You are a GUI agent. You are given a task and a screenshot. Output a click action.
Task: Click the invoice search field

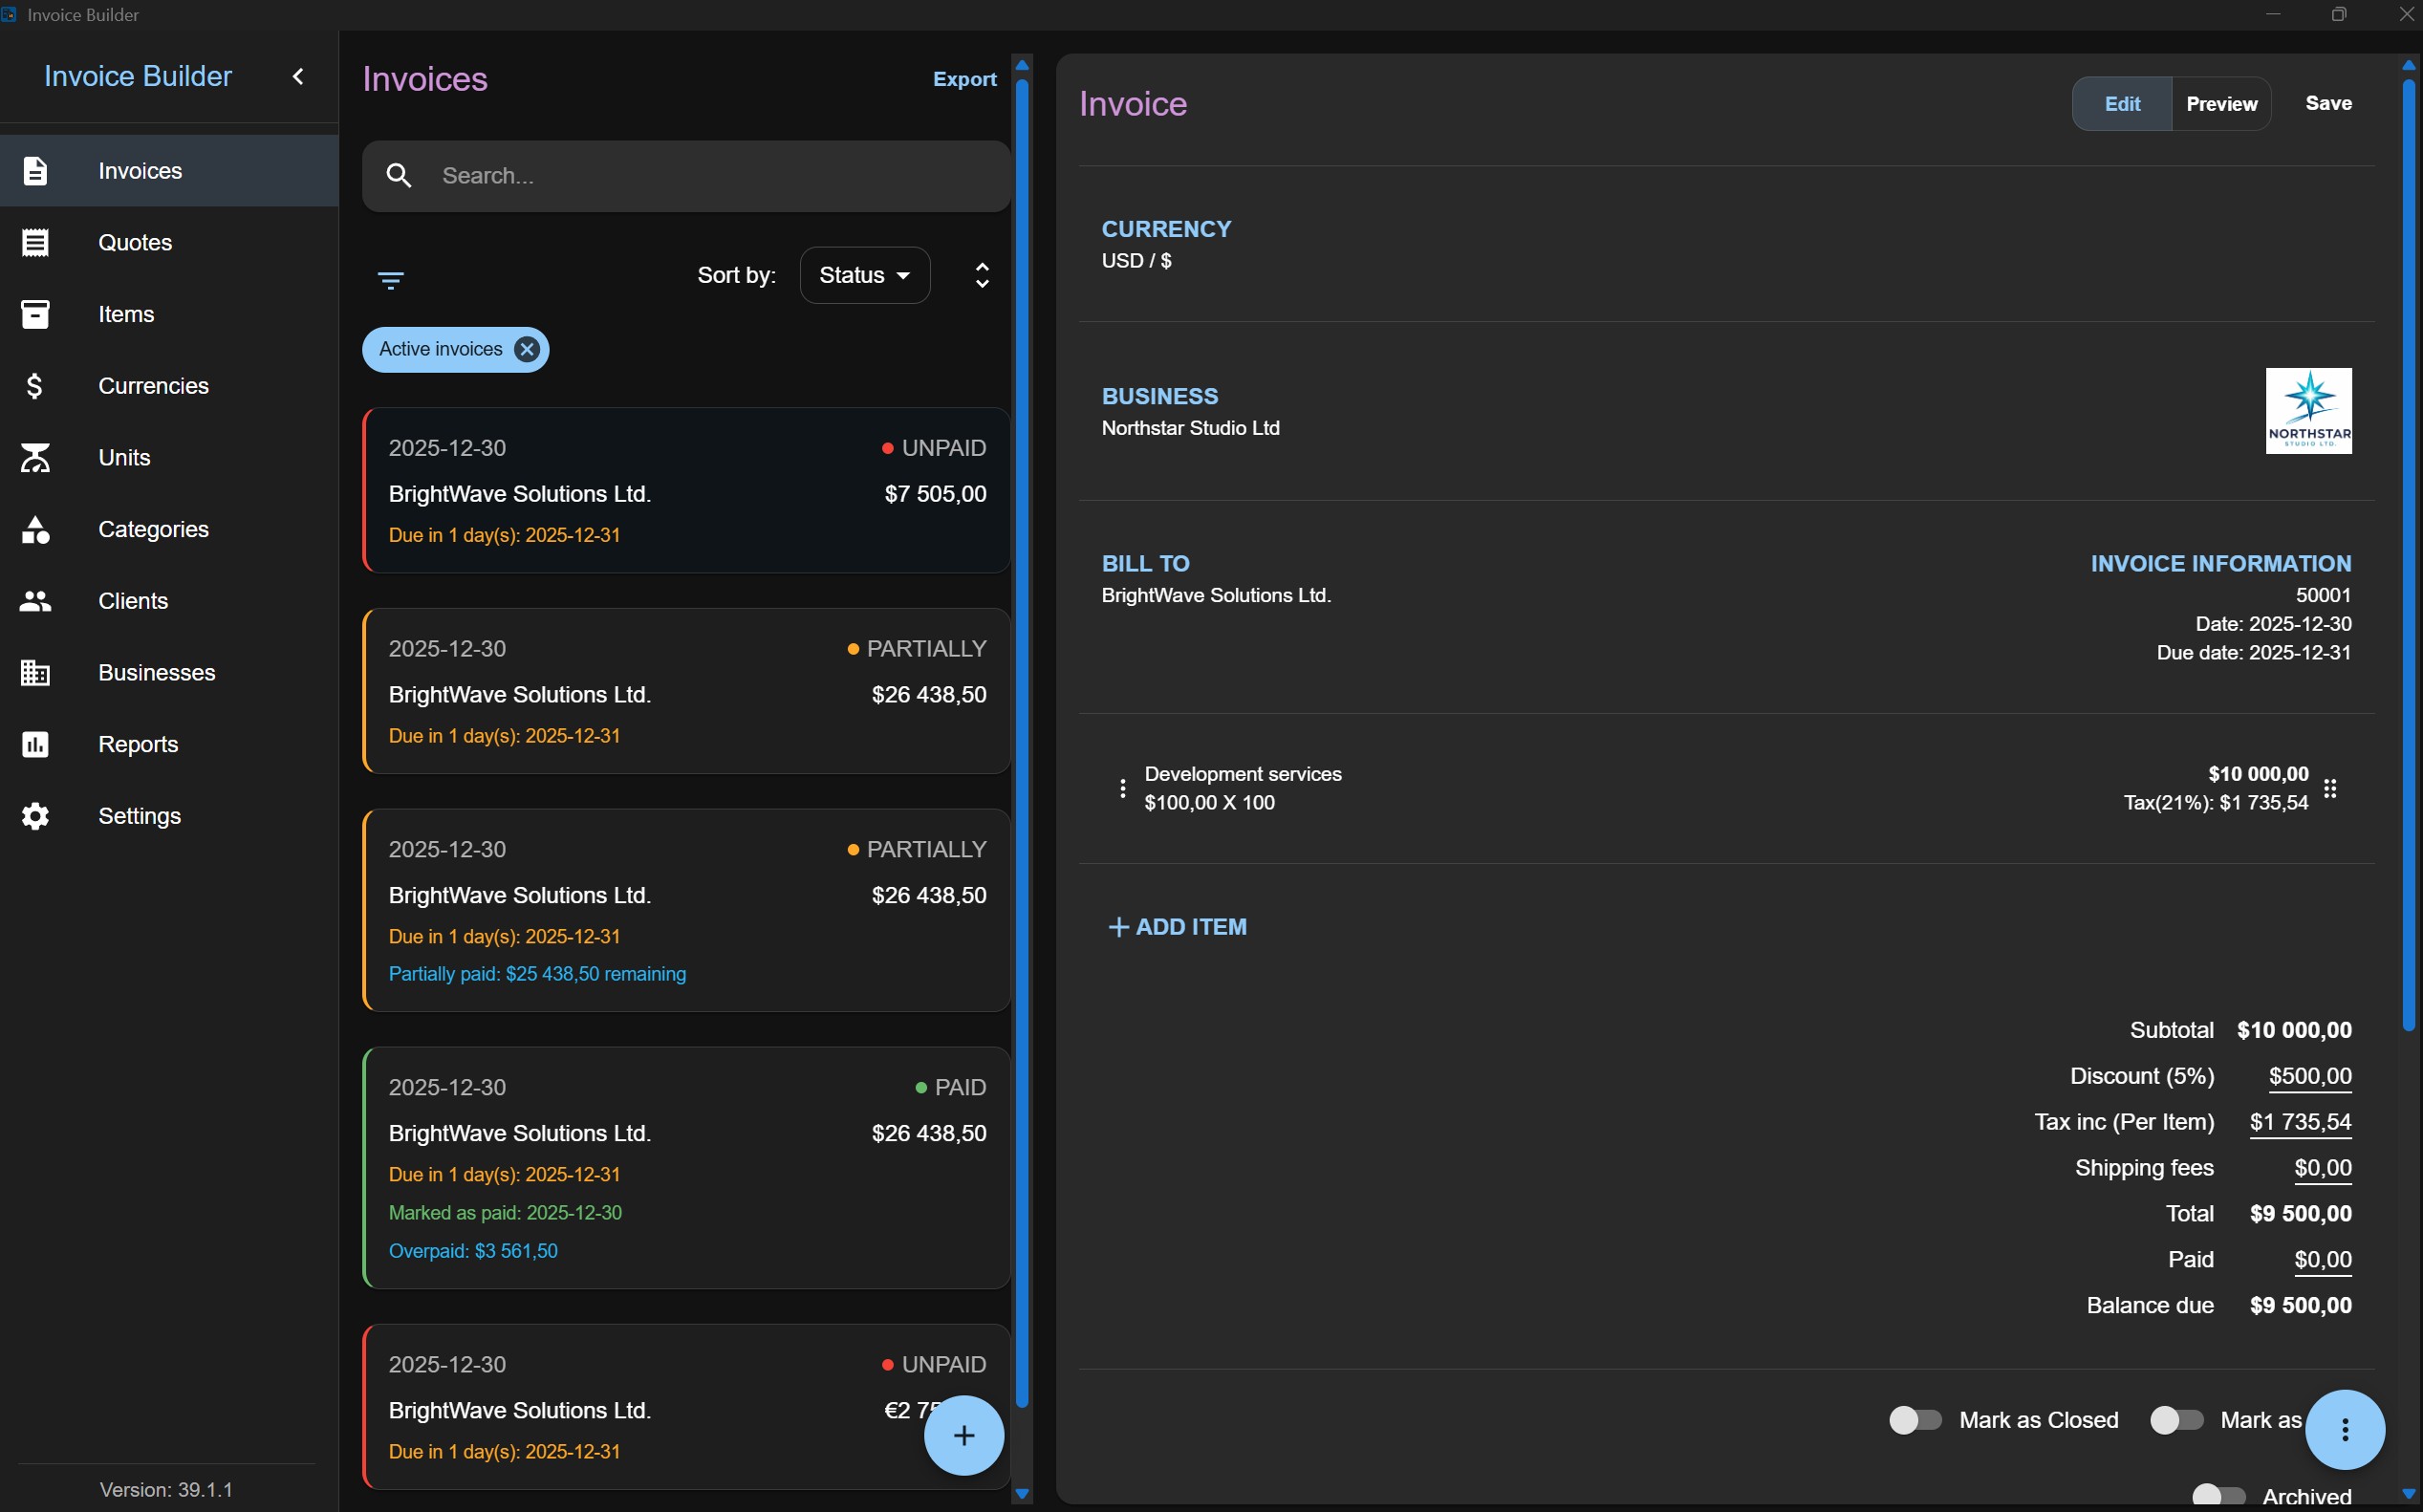(x=686, y=176)
